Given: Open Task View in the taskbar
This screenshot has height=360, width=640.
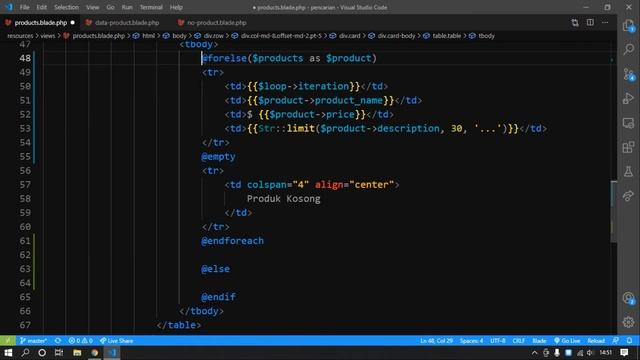Looking at the screenshot, I should tap(59, 353).
